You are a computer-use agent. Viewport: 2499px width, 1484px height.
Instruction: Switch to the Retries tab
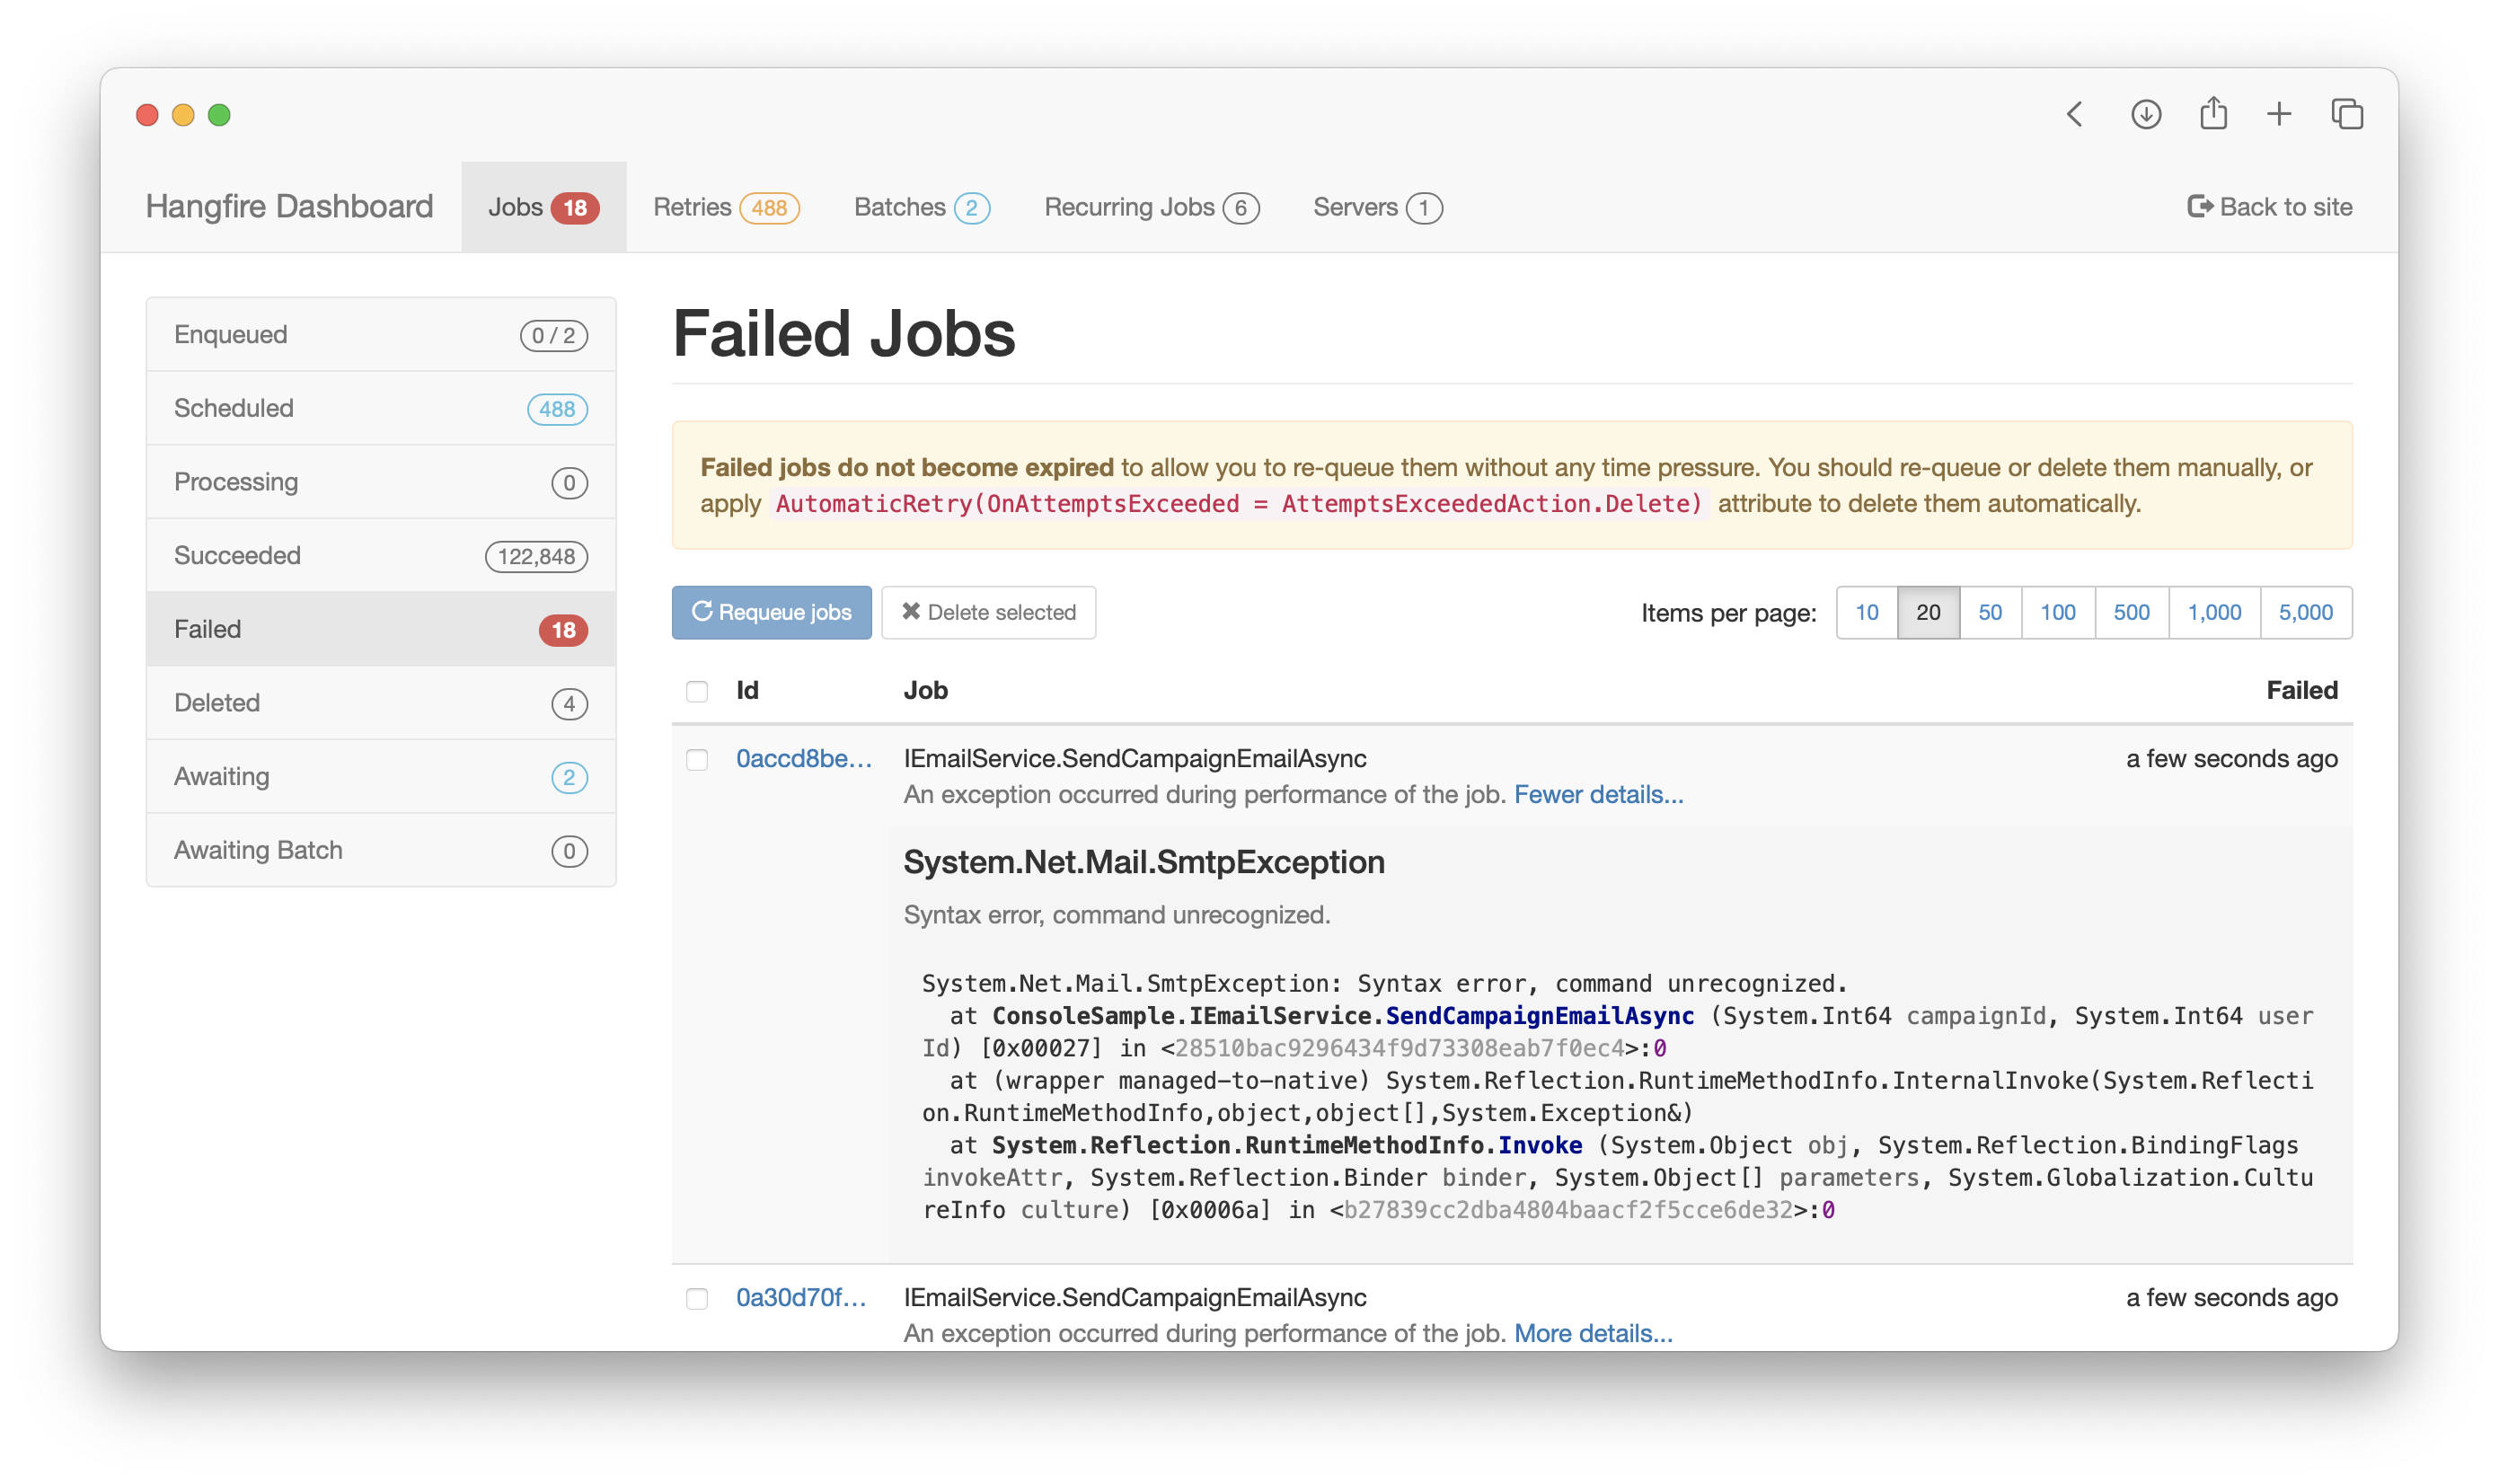pos(726,207)
